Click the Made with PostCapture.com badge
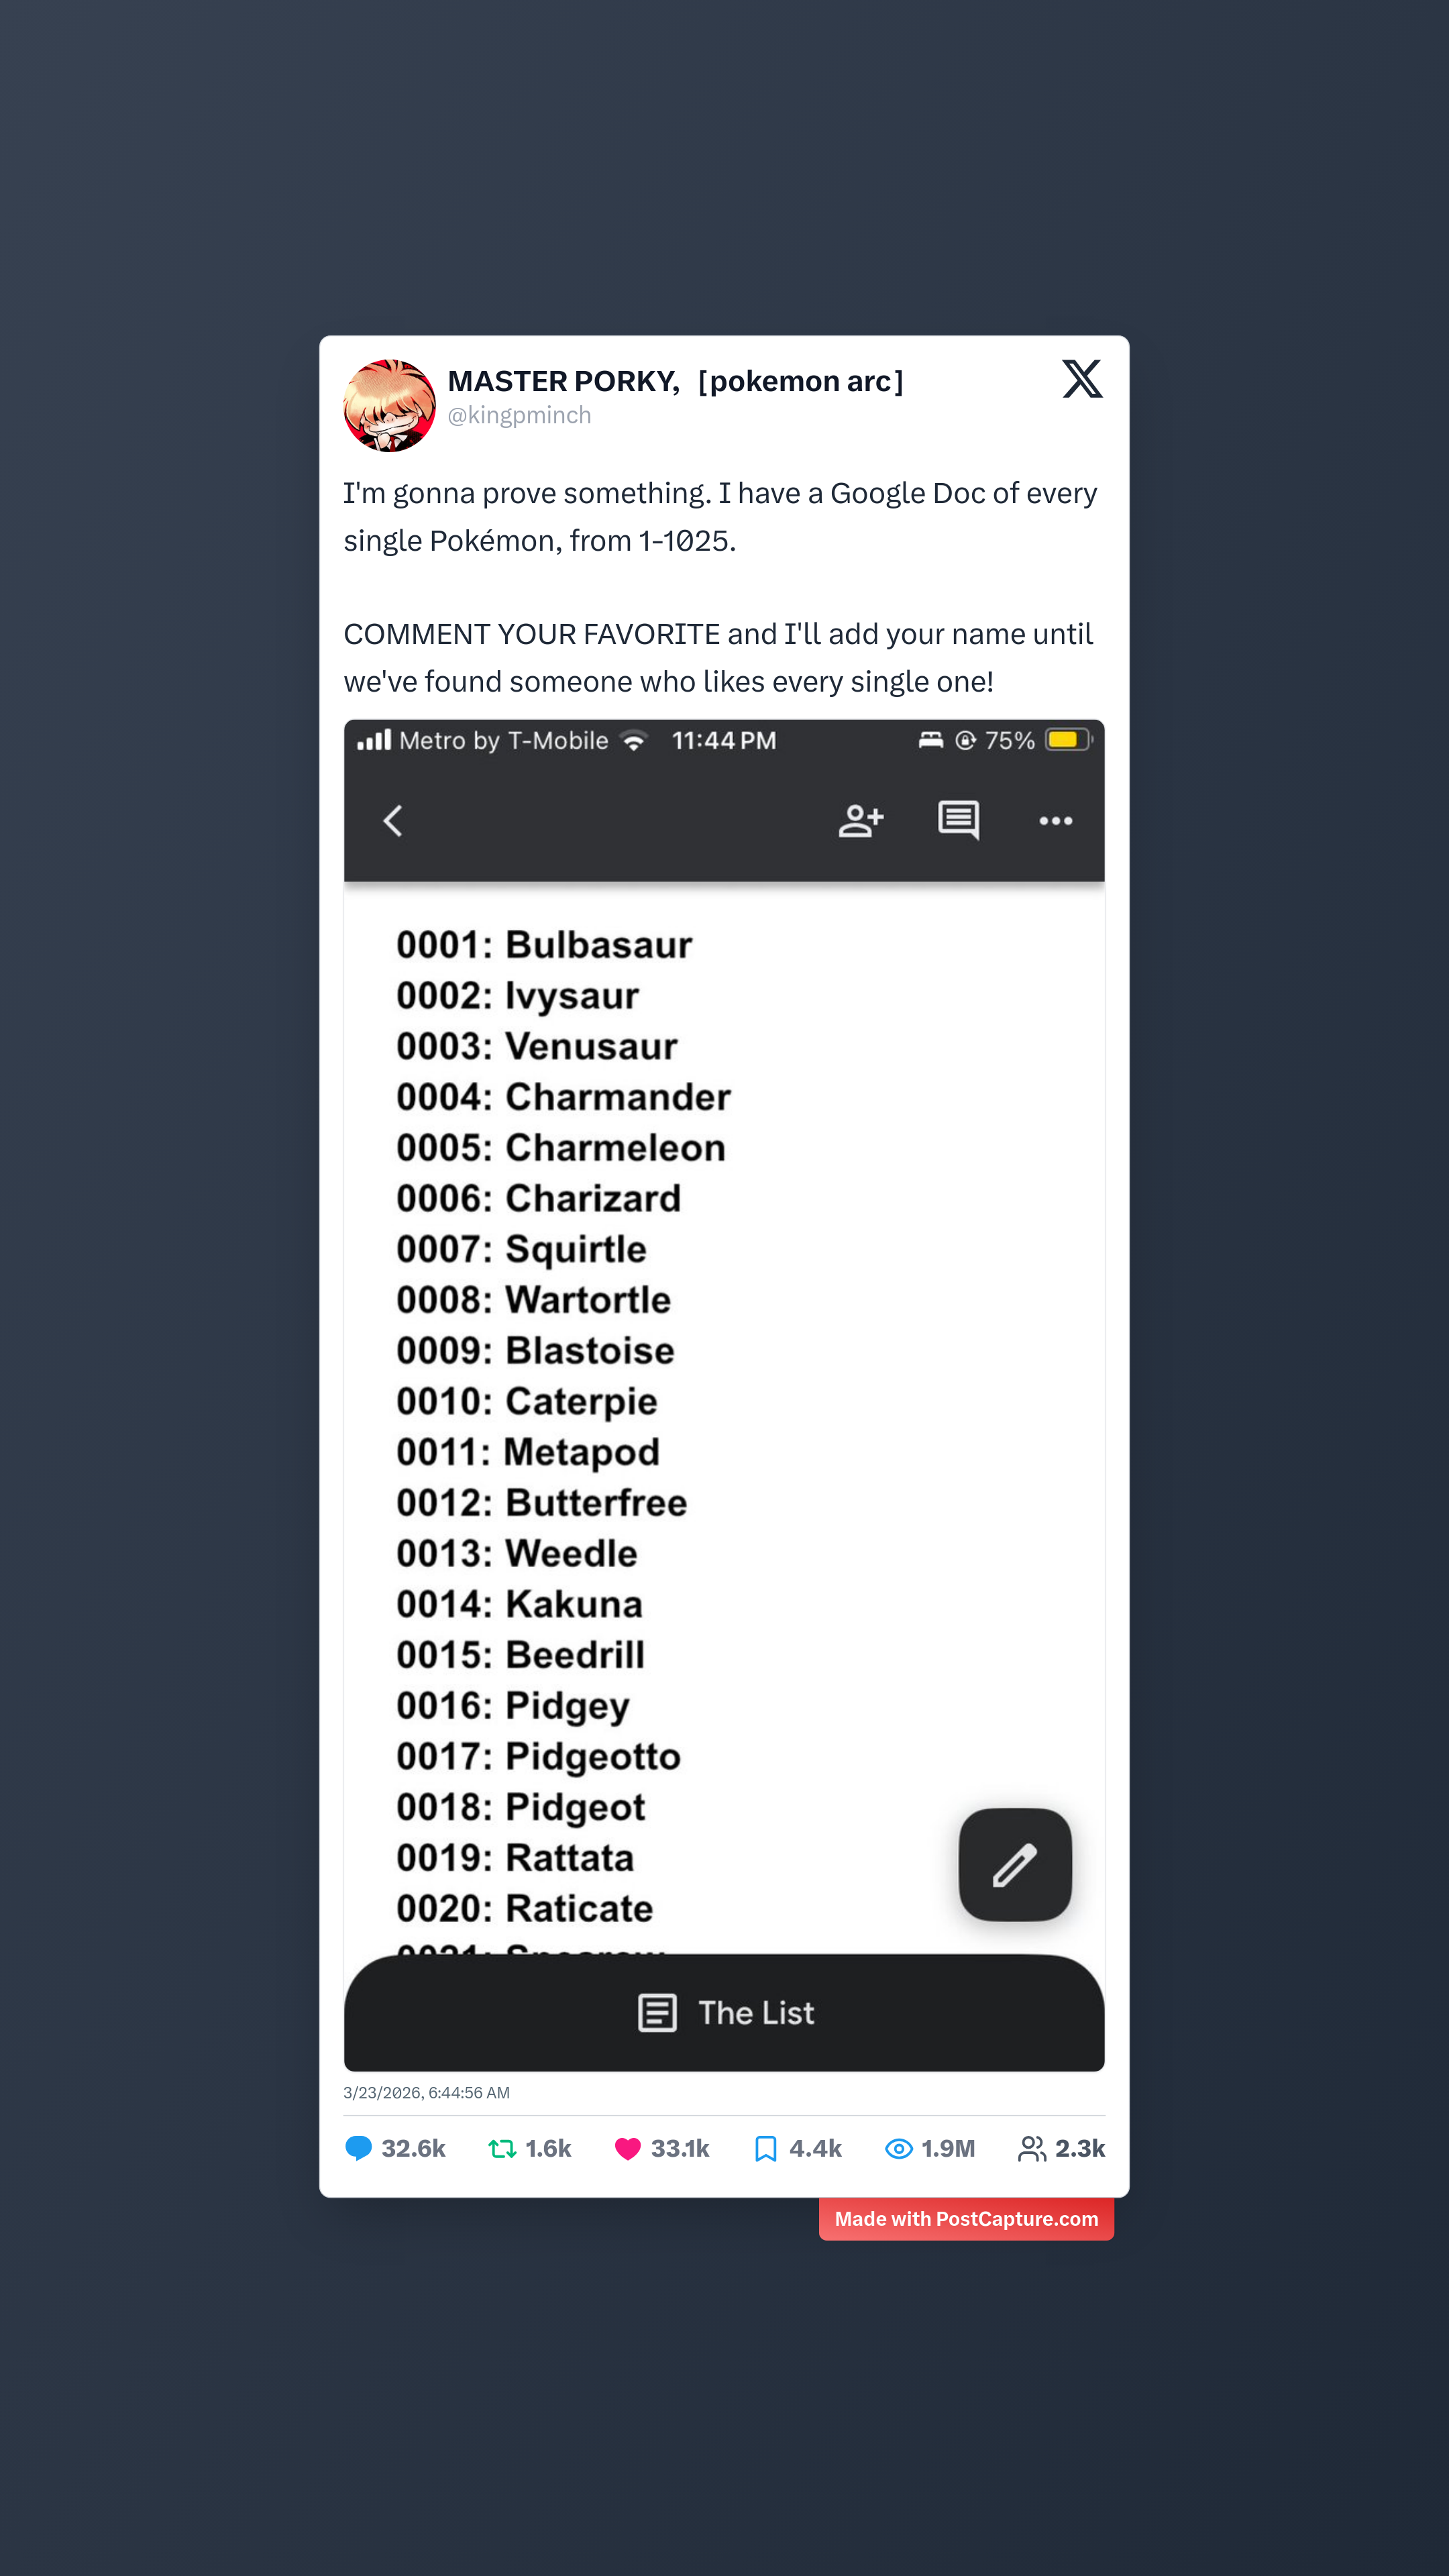1449x2576 pixels. click(966, 2219)
